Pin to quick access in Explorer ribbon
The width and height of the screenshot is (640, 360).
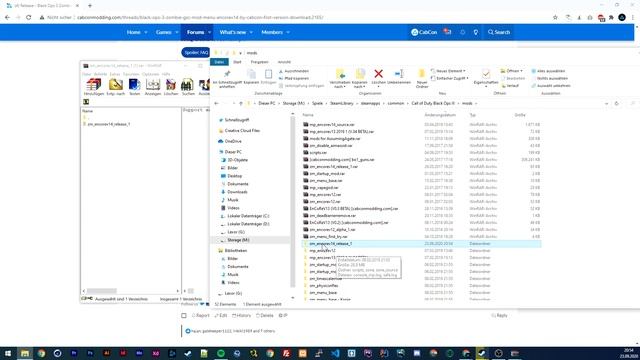(x=227, y=79)
